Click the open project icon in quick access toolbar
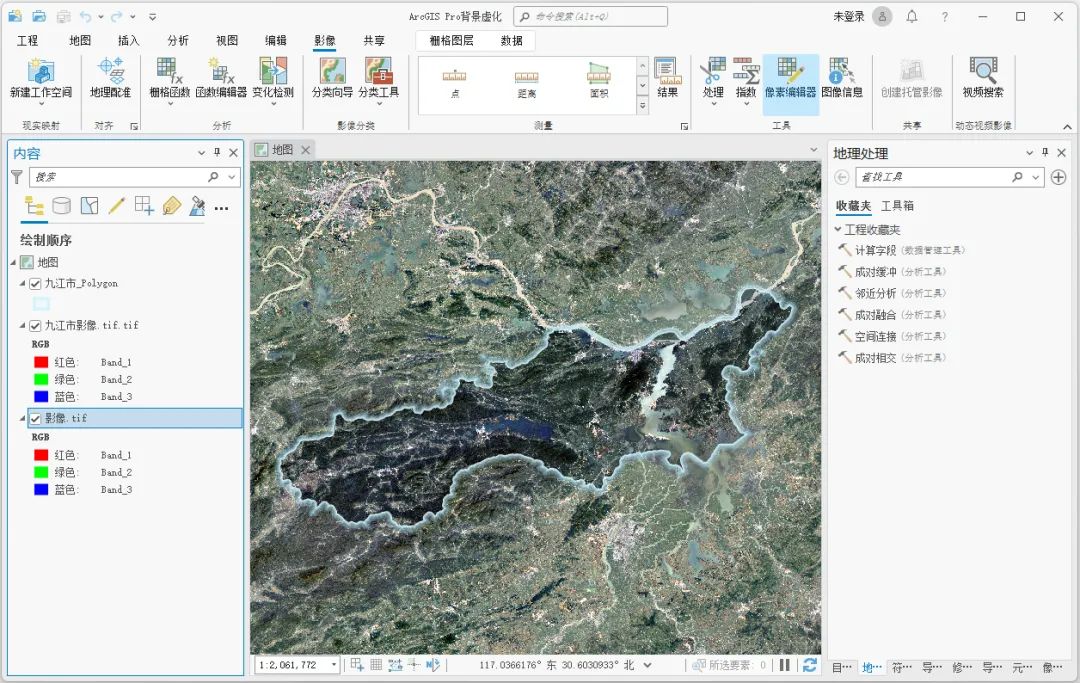The width and height of the screenshot is (1080, 683). (x=39, y=16)
